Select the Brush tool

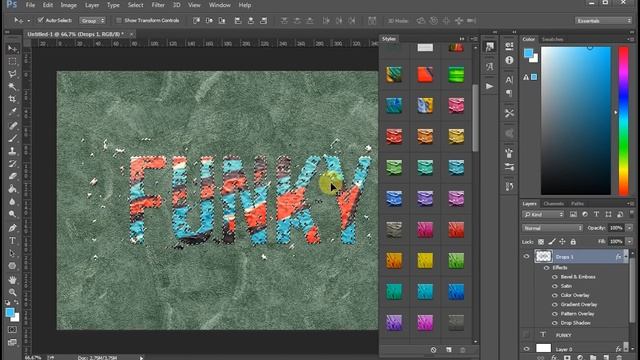(13, 138)
